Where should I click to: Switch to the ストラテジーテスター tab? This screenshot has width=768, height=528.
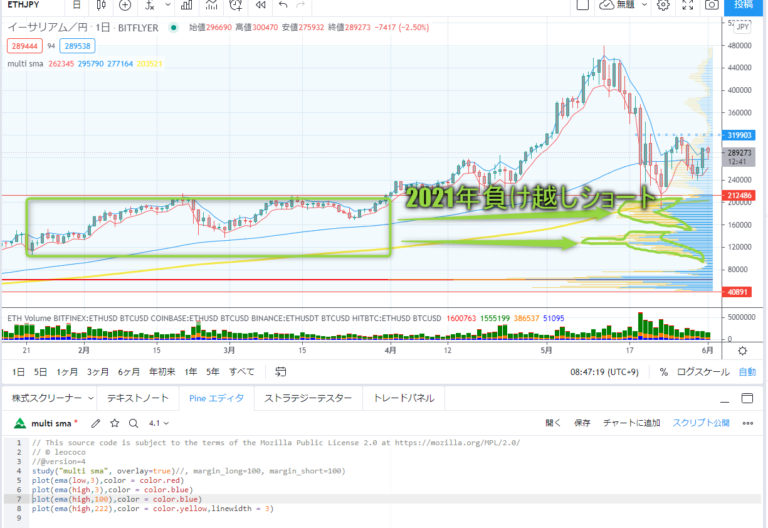coord(308,398)
